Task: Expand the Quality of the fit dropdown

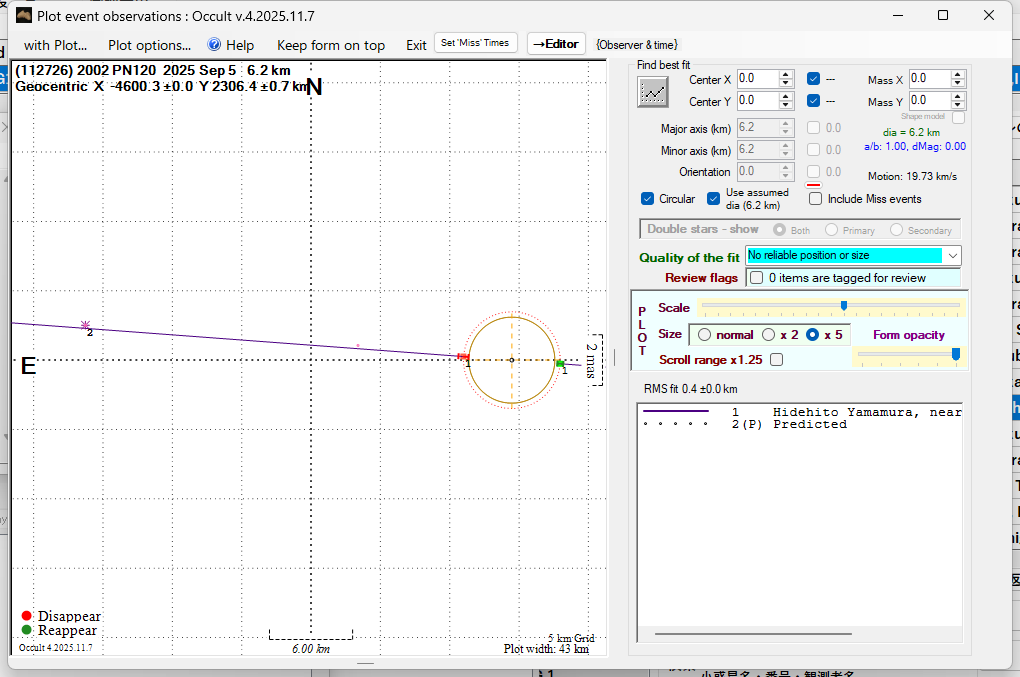Action: pyautogui.click(x=952, y=256)
